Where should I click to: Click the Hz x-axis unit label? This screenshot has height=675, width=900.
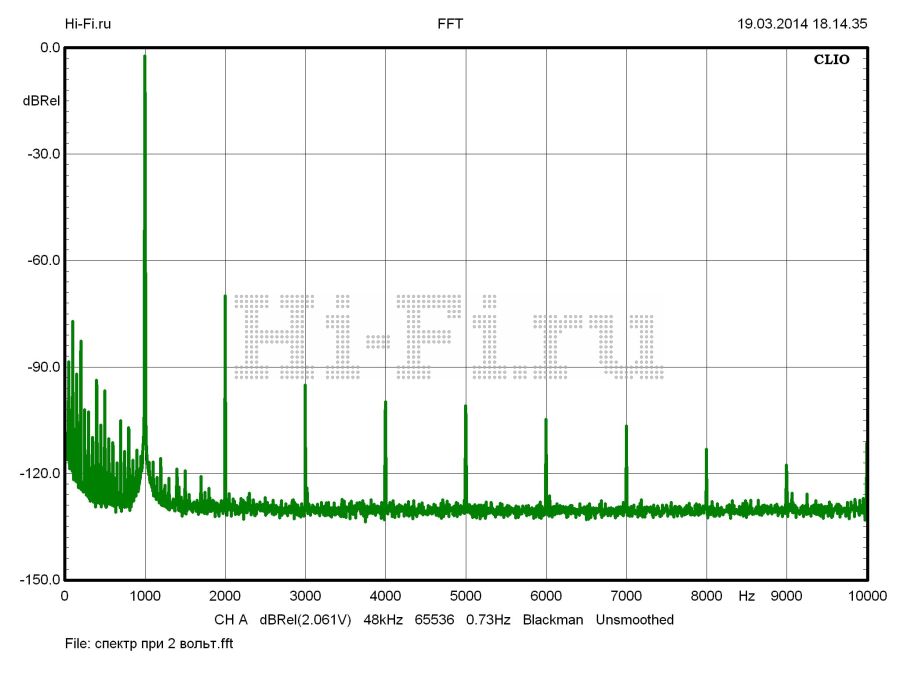[746, 596]
